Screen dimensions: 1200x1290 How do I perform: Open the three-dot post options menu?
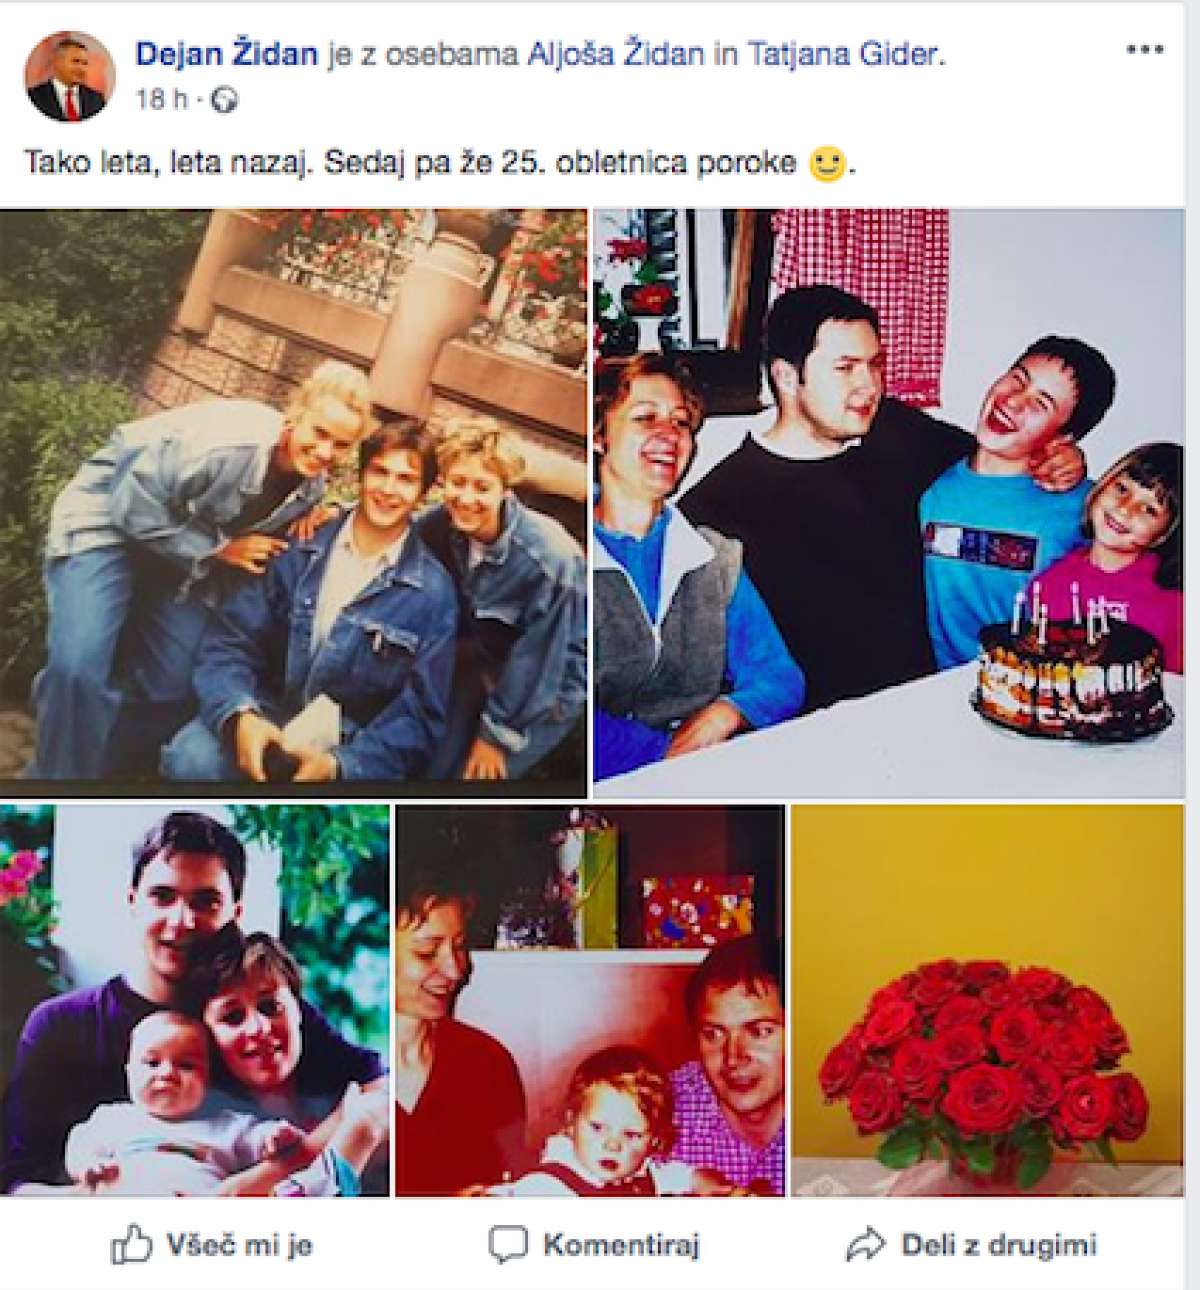[x=1144, y=50]
